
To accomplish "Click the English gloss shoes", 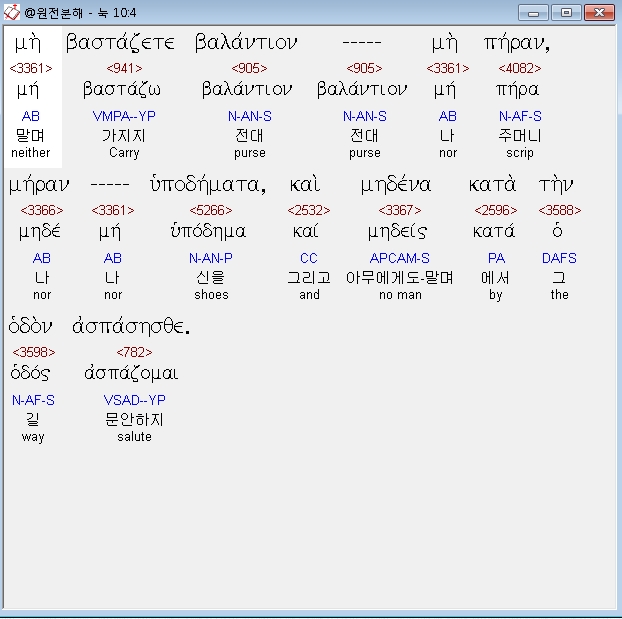I will click(x=211, y=295).
